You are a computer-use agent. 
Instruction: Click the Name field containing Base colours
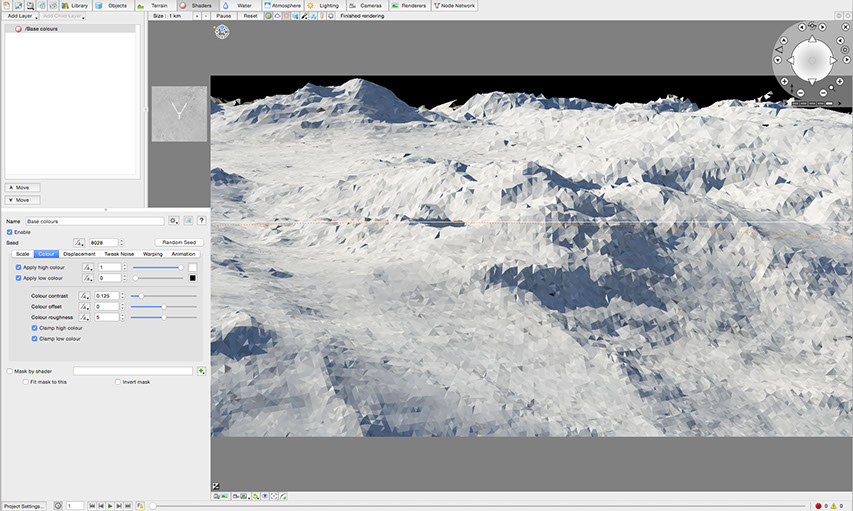click(94, 221)
